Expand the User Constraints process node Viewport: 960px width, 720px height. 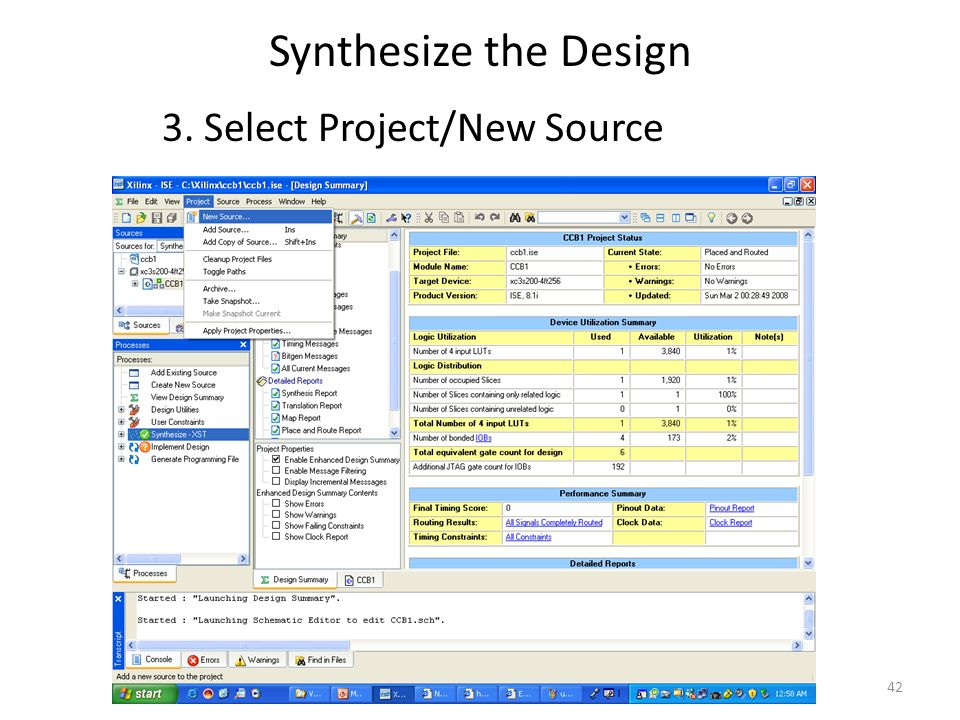121,422
